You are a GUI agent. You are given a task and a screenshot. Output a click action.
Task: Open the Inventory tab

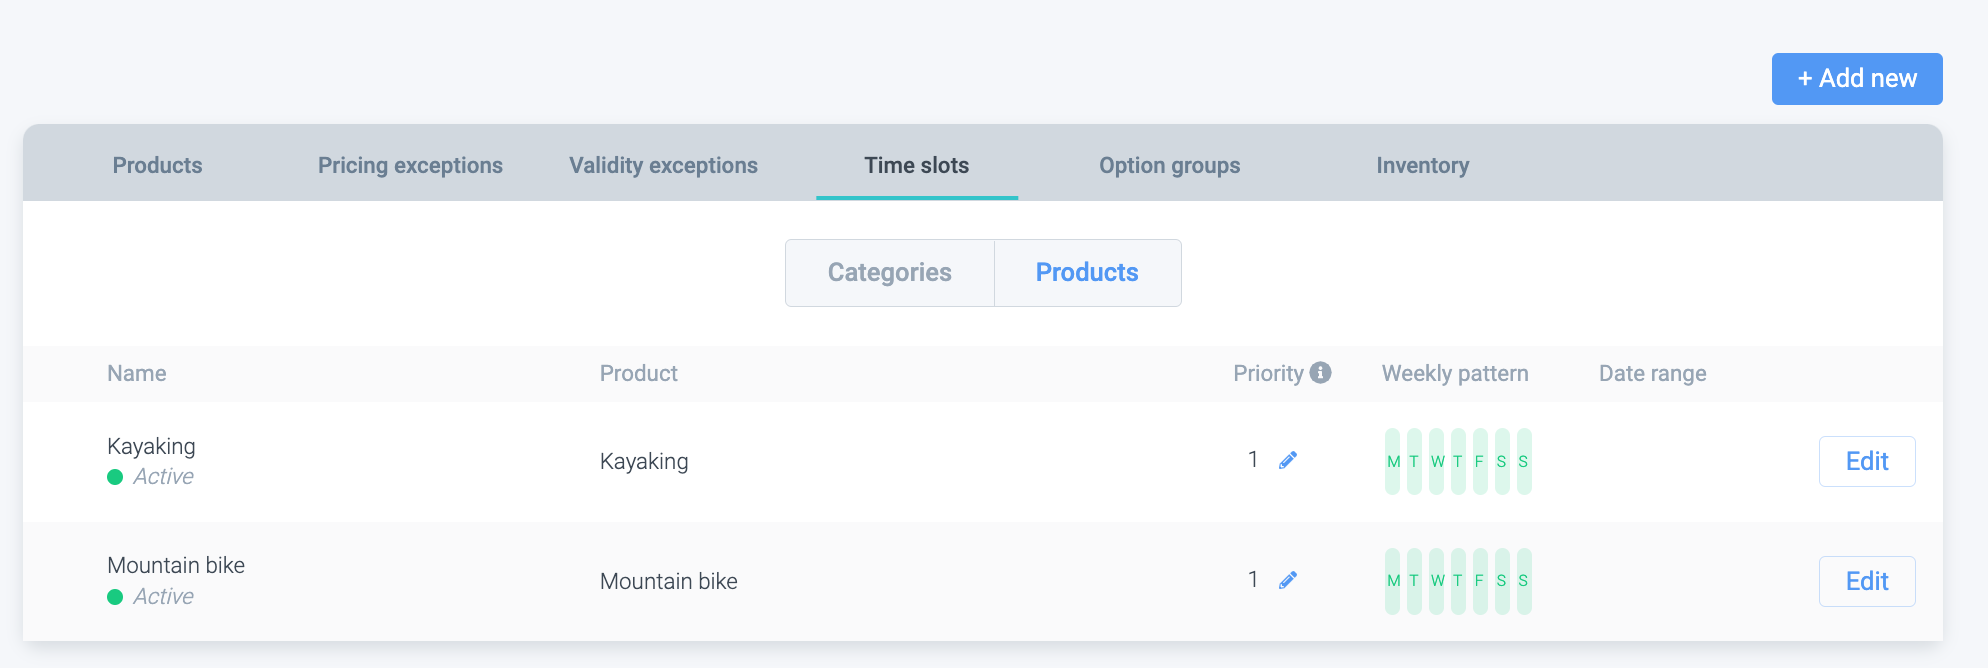(x=1422, y=166)
